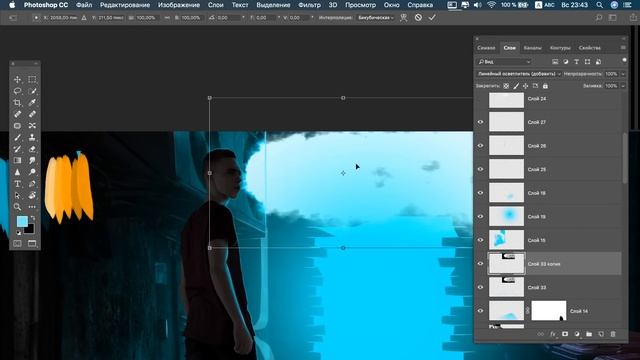Open the Фильтр menu

coord(309,5)
